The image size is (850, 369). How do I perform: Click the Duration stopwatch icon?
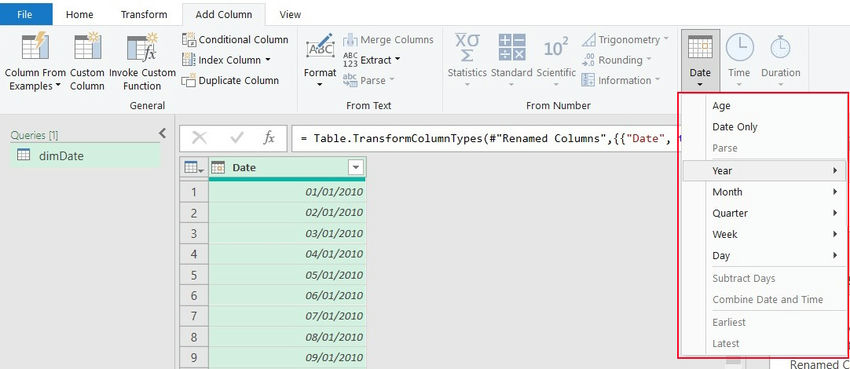pyautogui.click(x=781, y=47)
